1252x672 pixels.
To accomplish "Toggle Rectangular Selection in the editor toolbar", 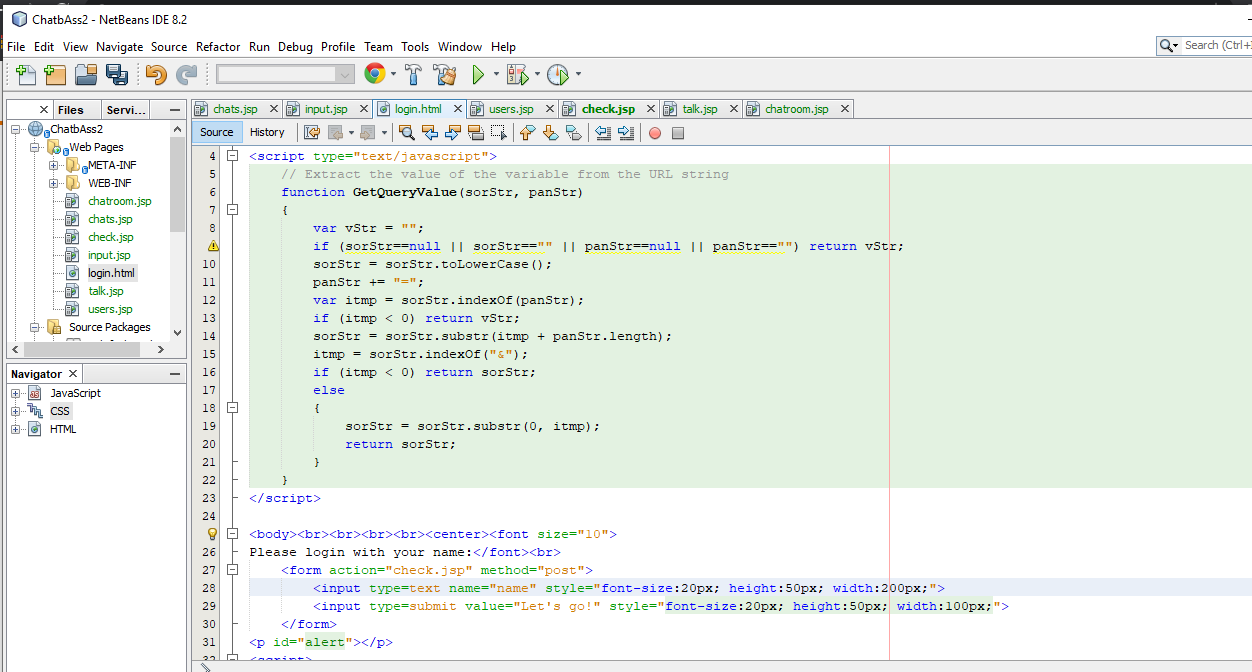I will click(x=498, y=132).
